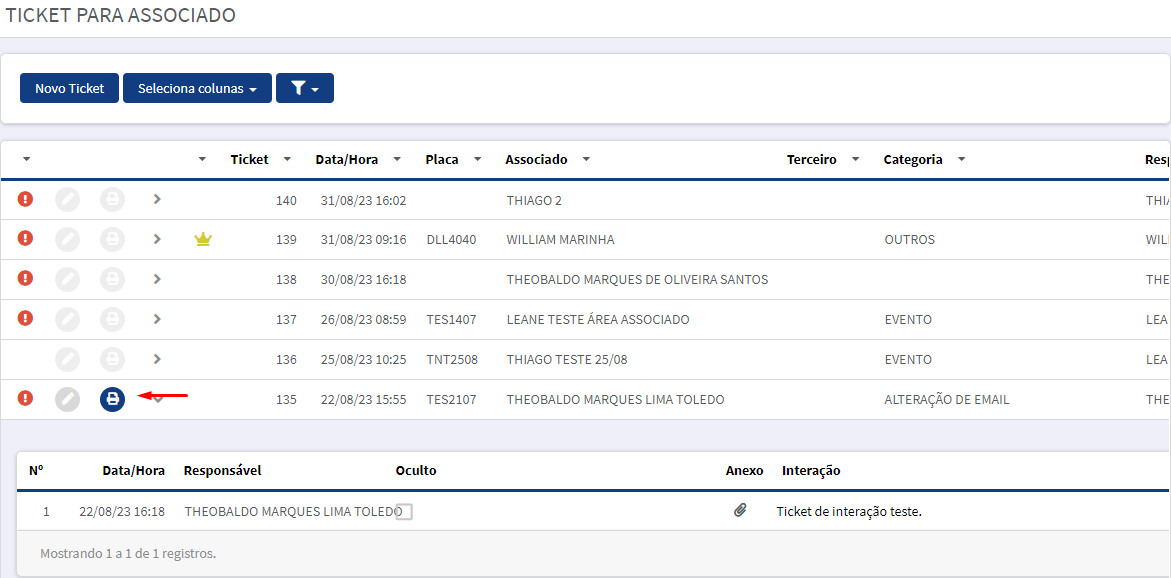The width and height of the screenshot is (1171, 578).
Task: Open the Ticket column sort arrow
Action: click(287, 160)
